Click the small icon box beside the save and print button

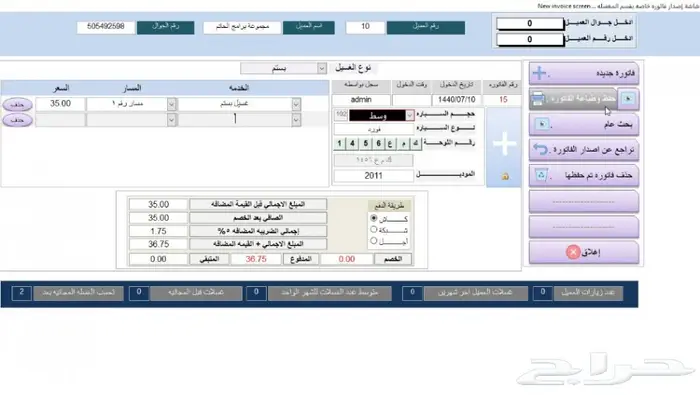628,99
